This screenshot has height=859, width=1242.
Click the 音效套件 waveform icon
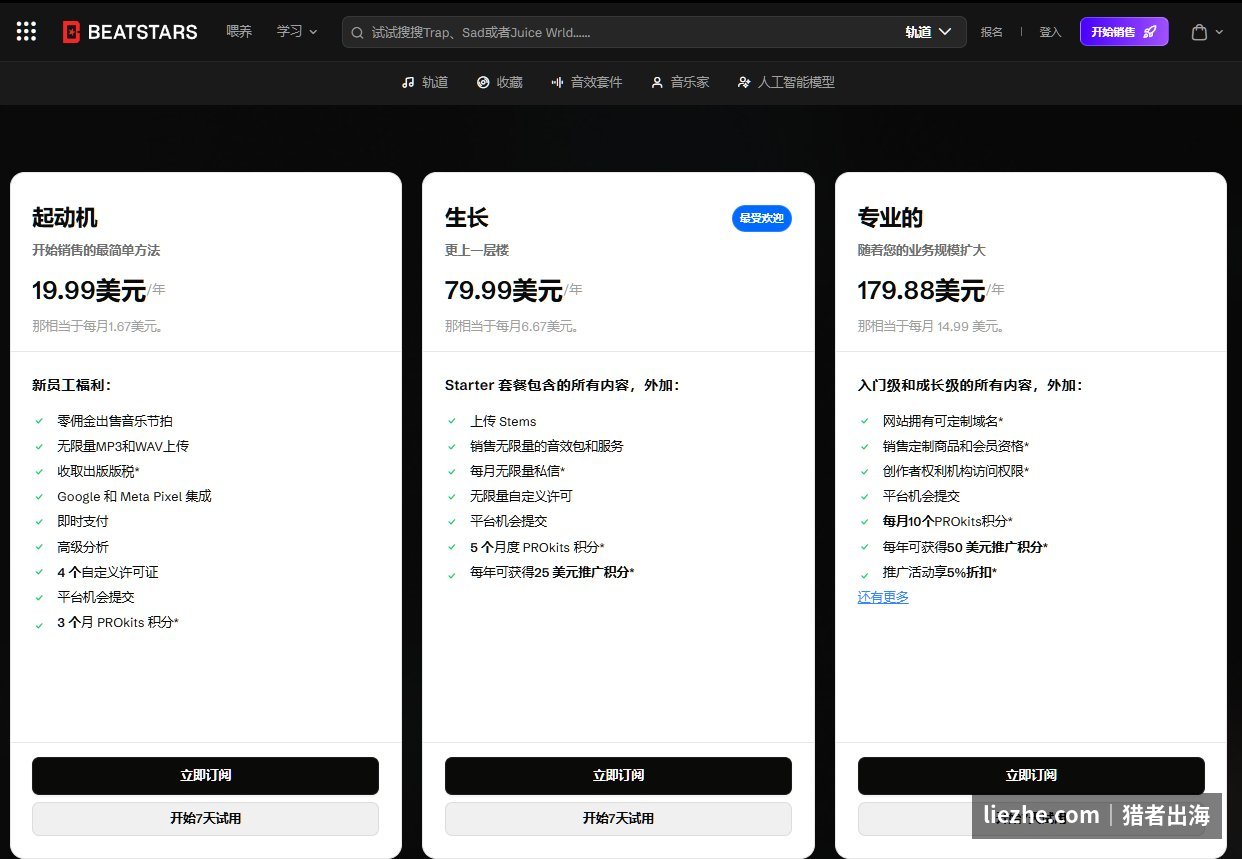557,82
